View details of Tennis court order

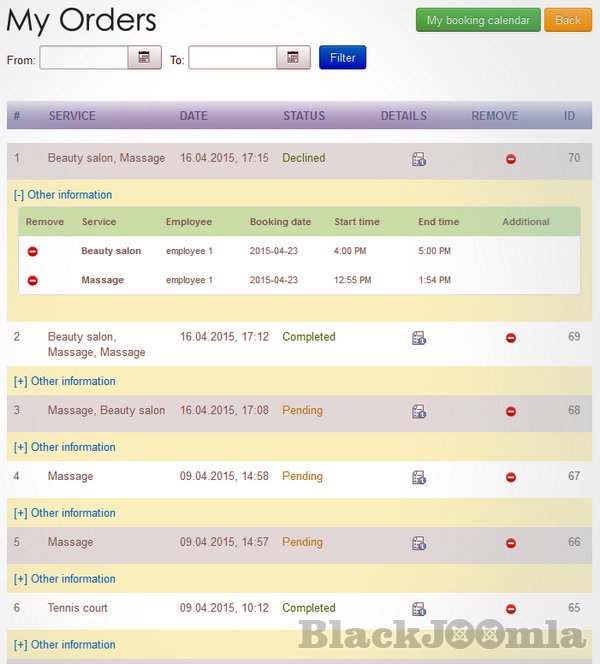419,609
